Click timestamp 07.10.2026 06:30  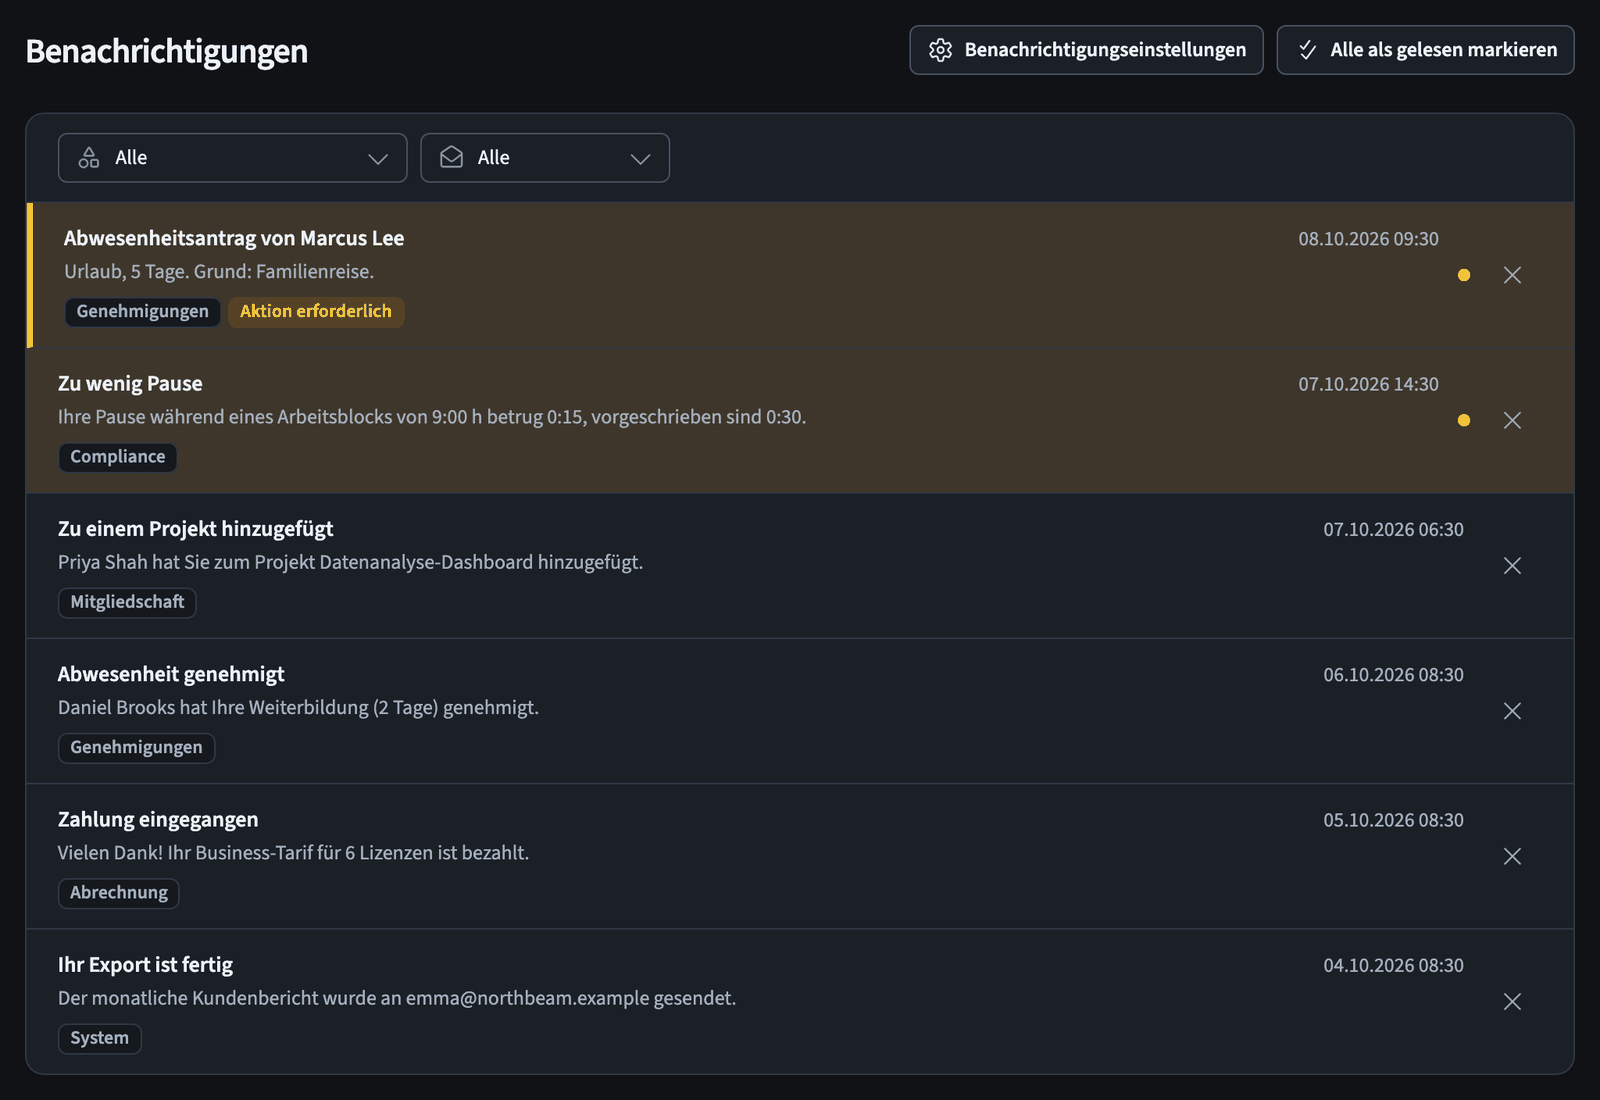[1393, 530]
